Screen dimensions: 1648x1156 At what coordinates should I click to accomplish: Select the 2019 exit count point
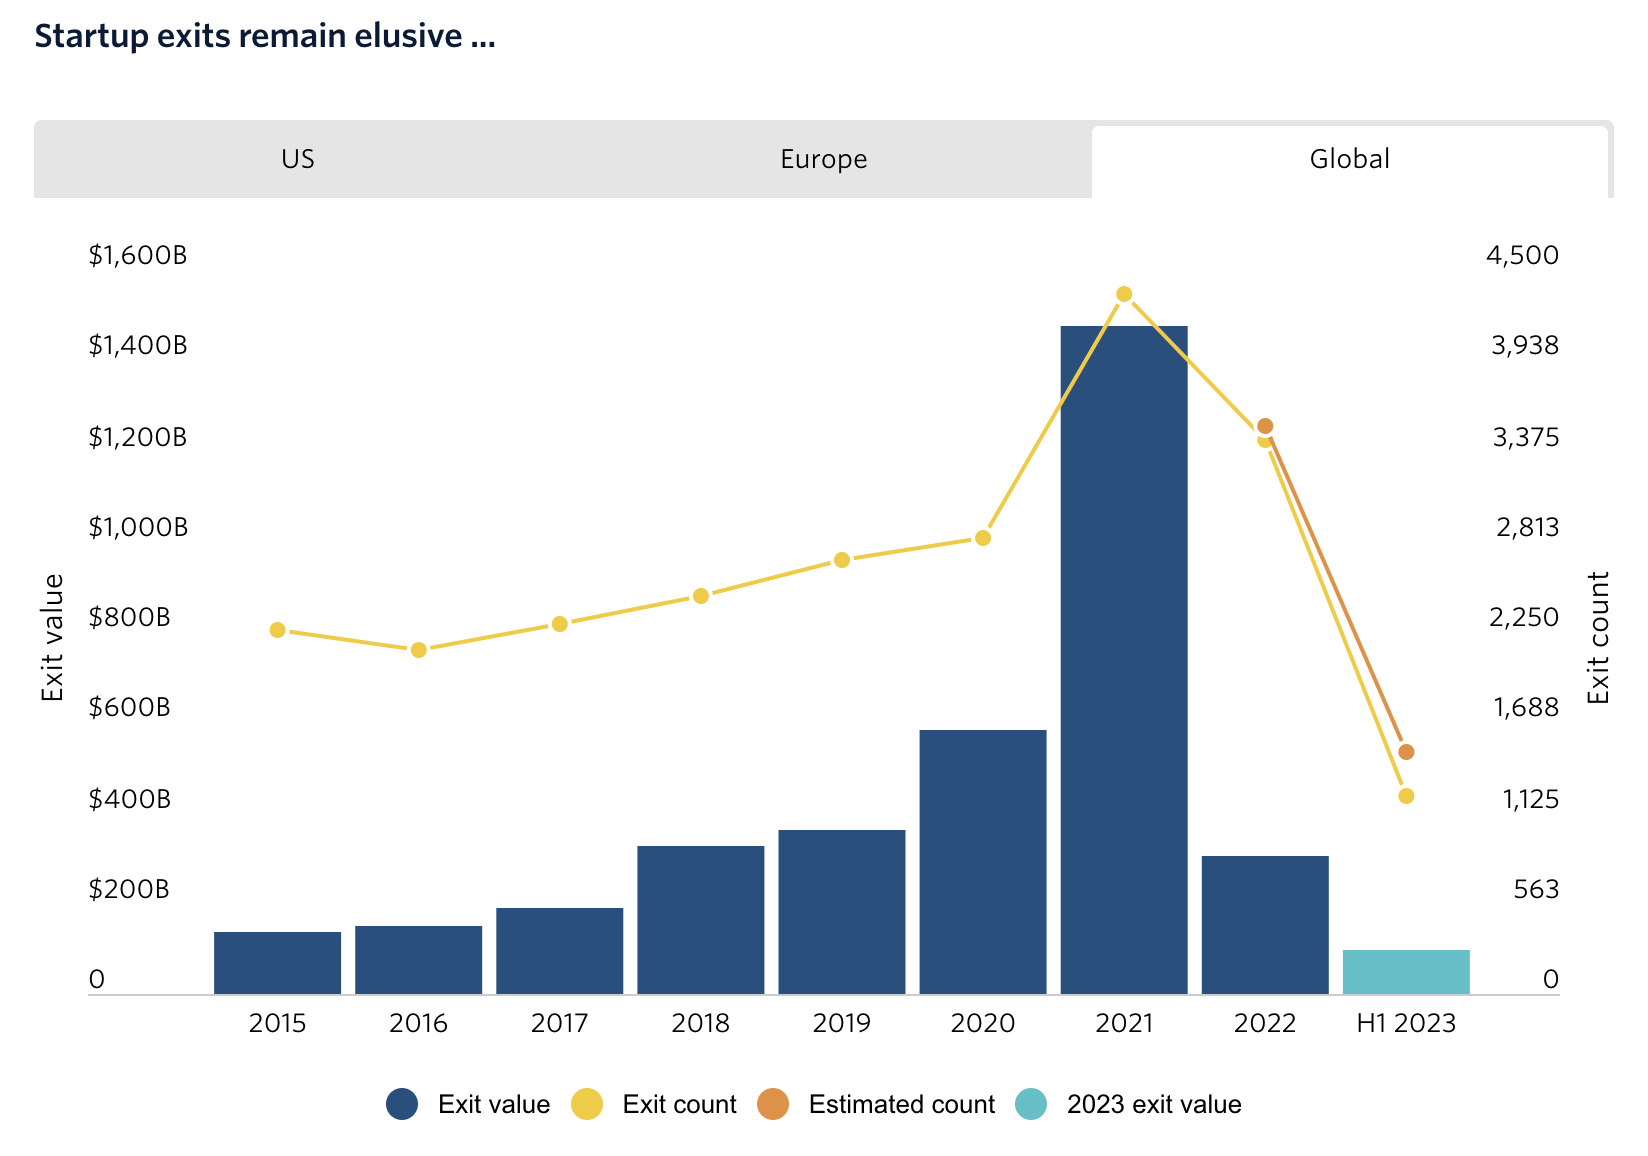tap(842, 560)
